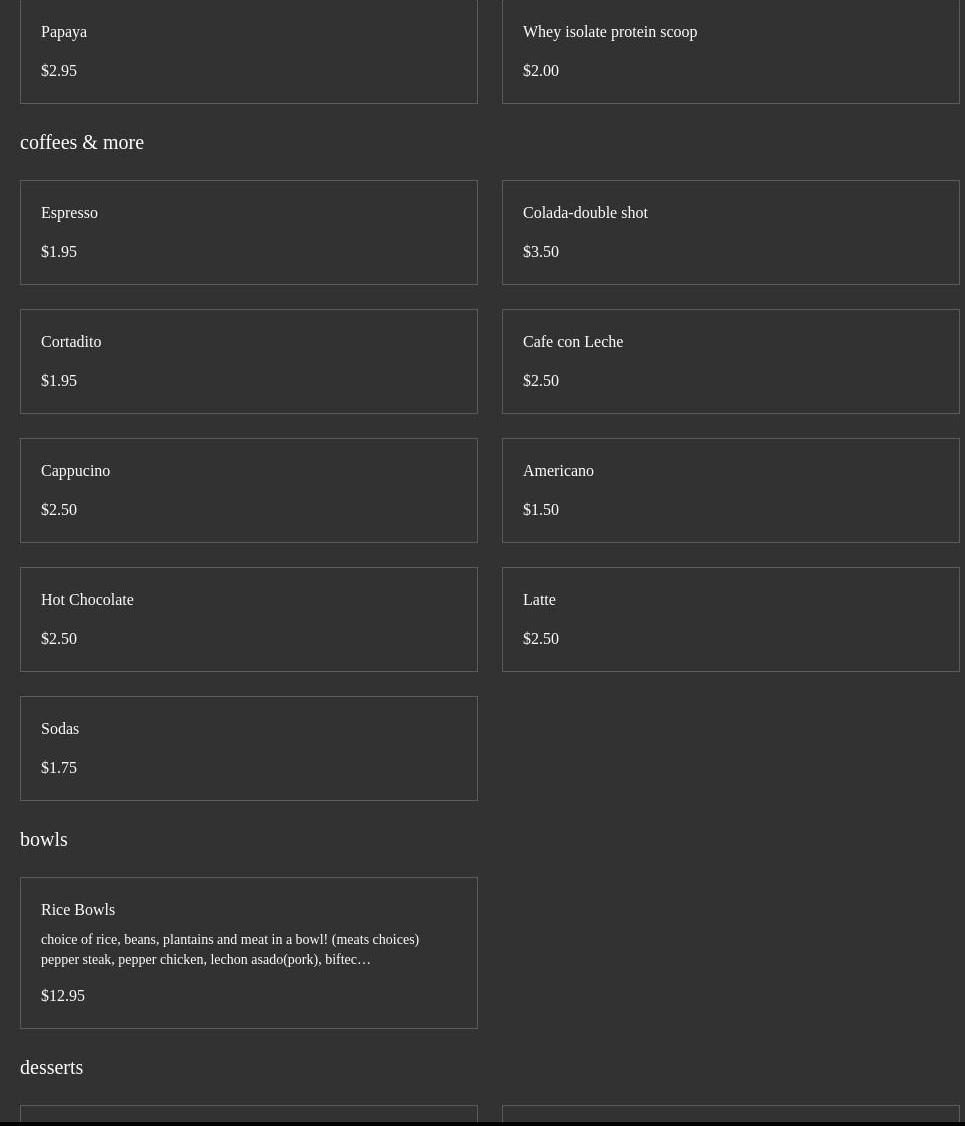
Task: Click the bowls section heading
Action: pos(44,839)
